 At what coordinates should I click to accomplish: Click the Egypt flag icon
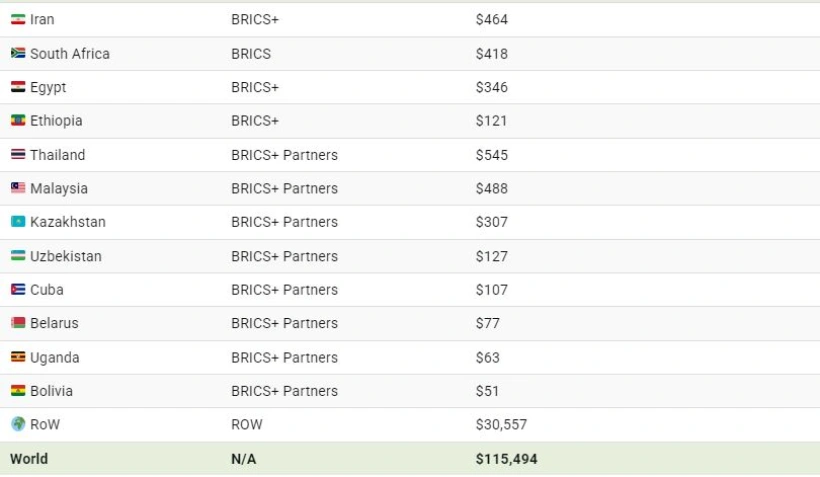point(18,87)
